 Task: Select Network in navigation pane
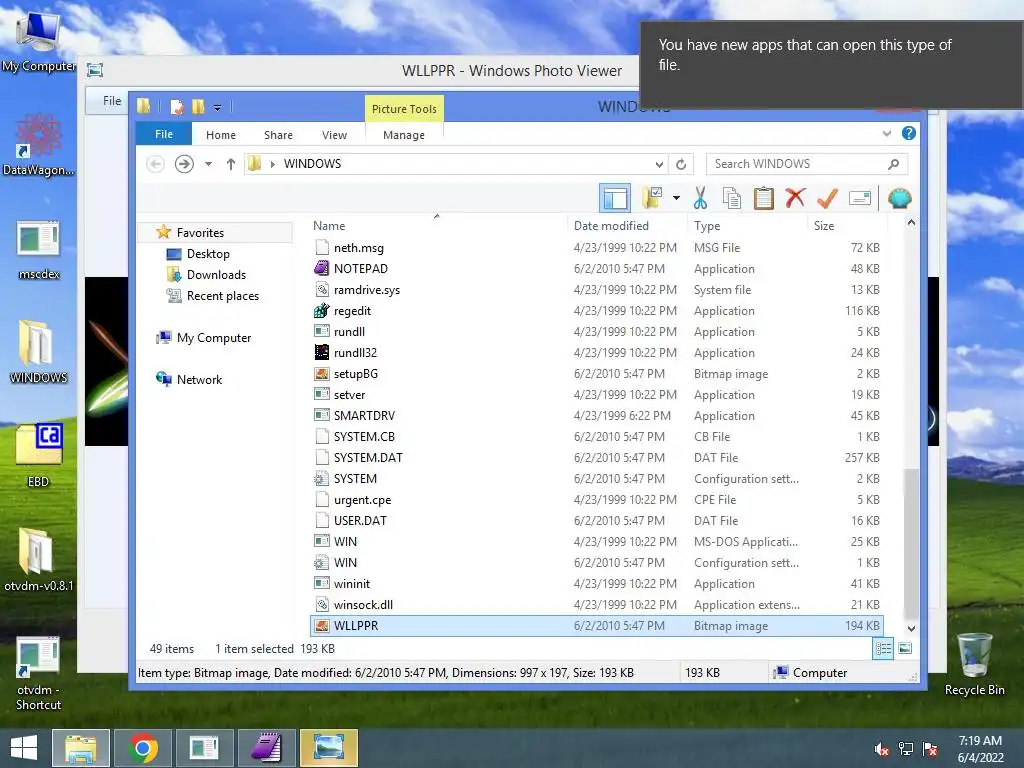(x=199, y=379)
